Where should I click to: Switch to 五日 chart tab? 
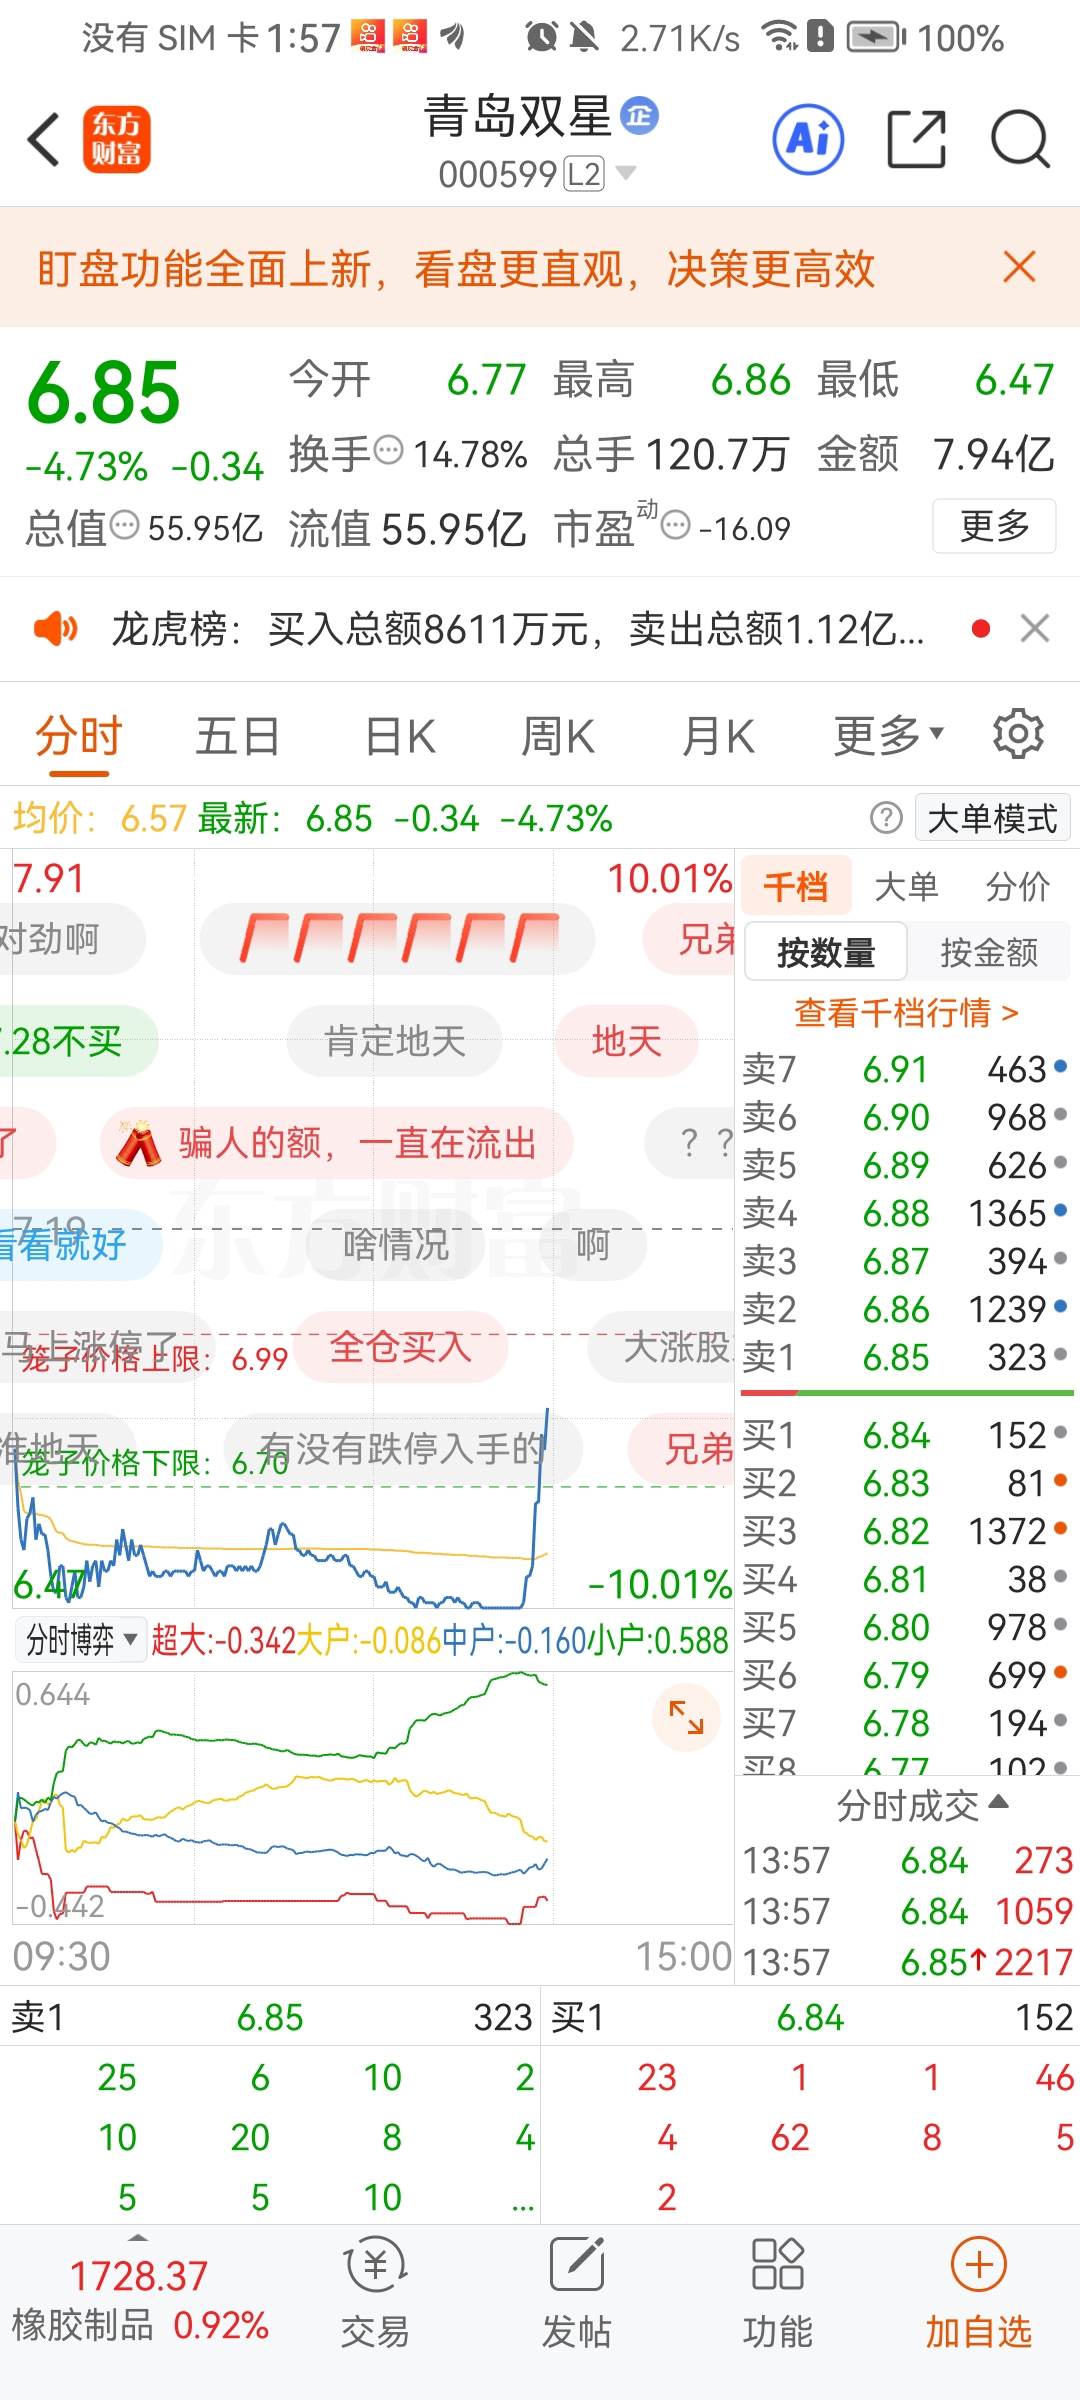pyautogui.click(x=238, y=736)
